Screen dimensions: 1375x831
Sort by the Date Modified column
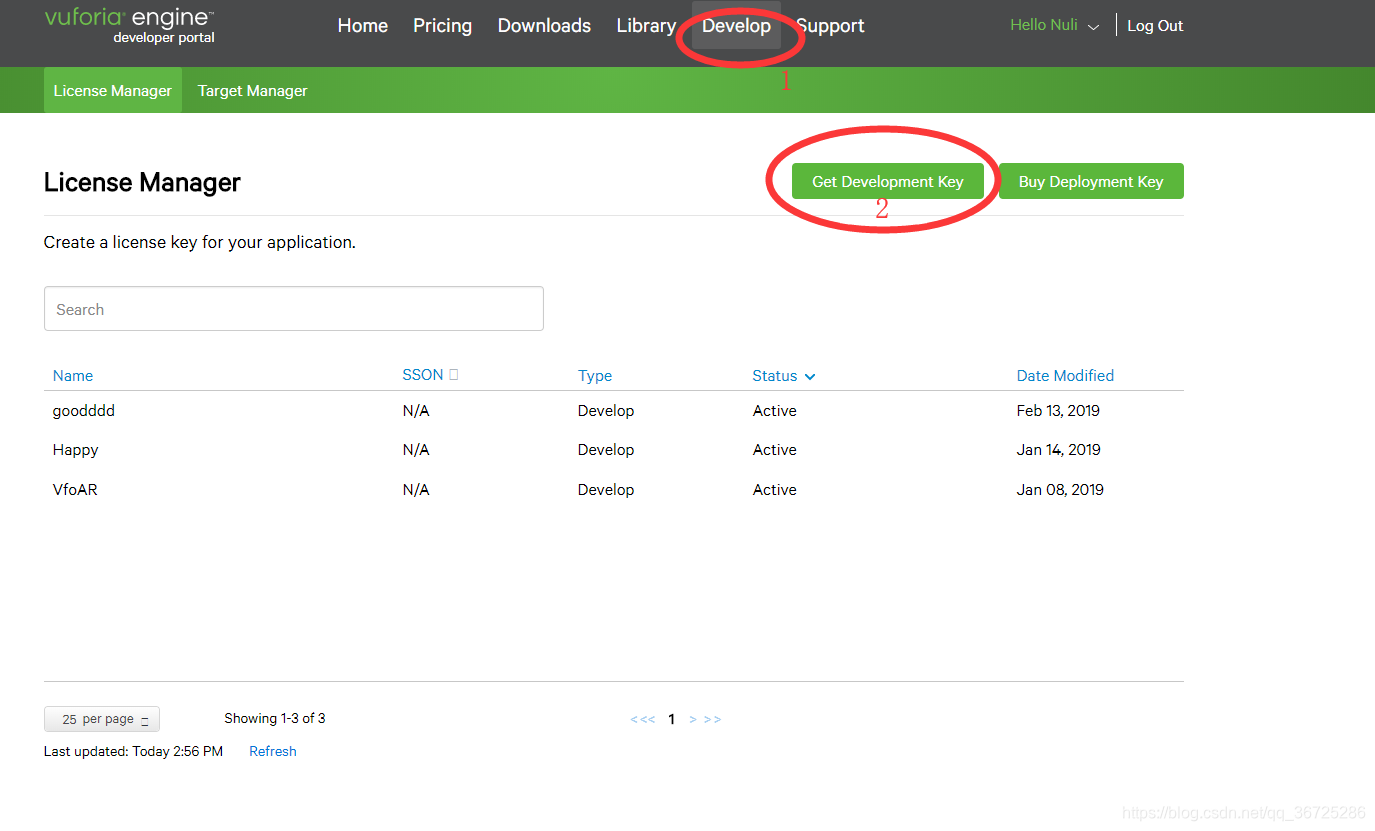(1065, 376)
